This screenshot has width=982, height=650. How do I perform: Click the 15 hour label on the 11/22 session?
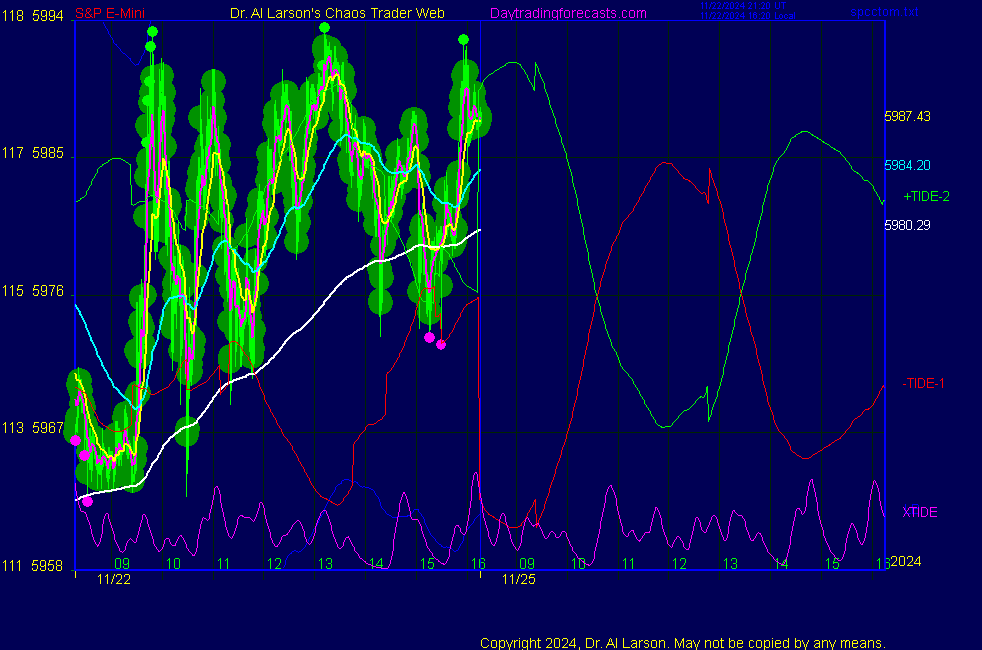tap(427, 564)
